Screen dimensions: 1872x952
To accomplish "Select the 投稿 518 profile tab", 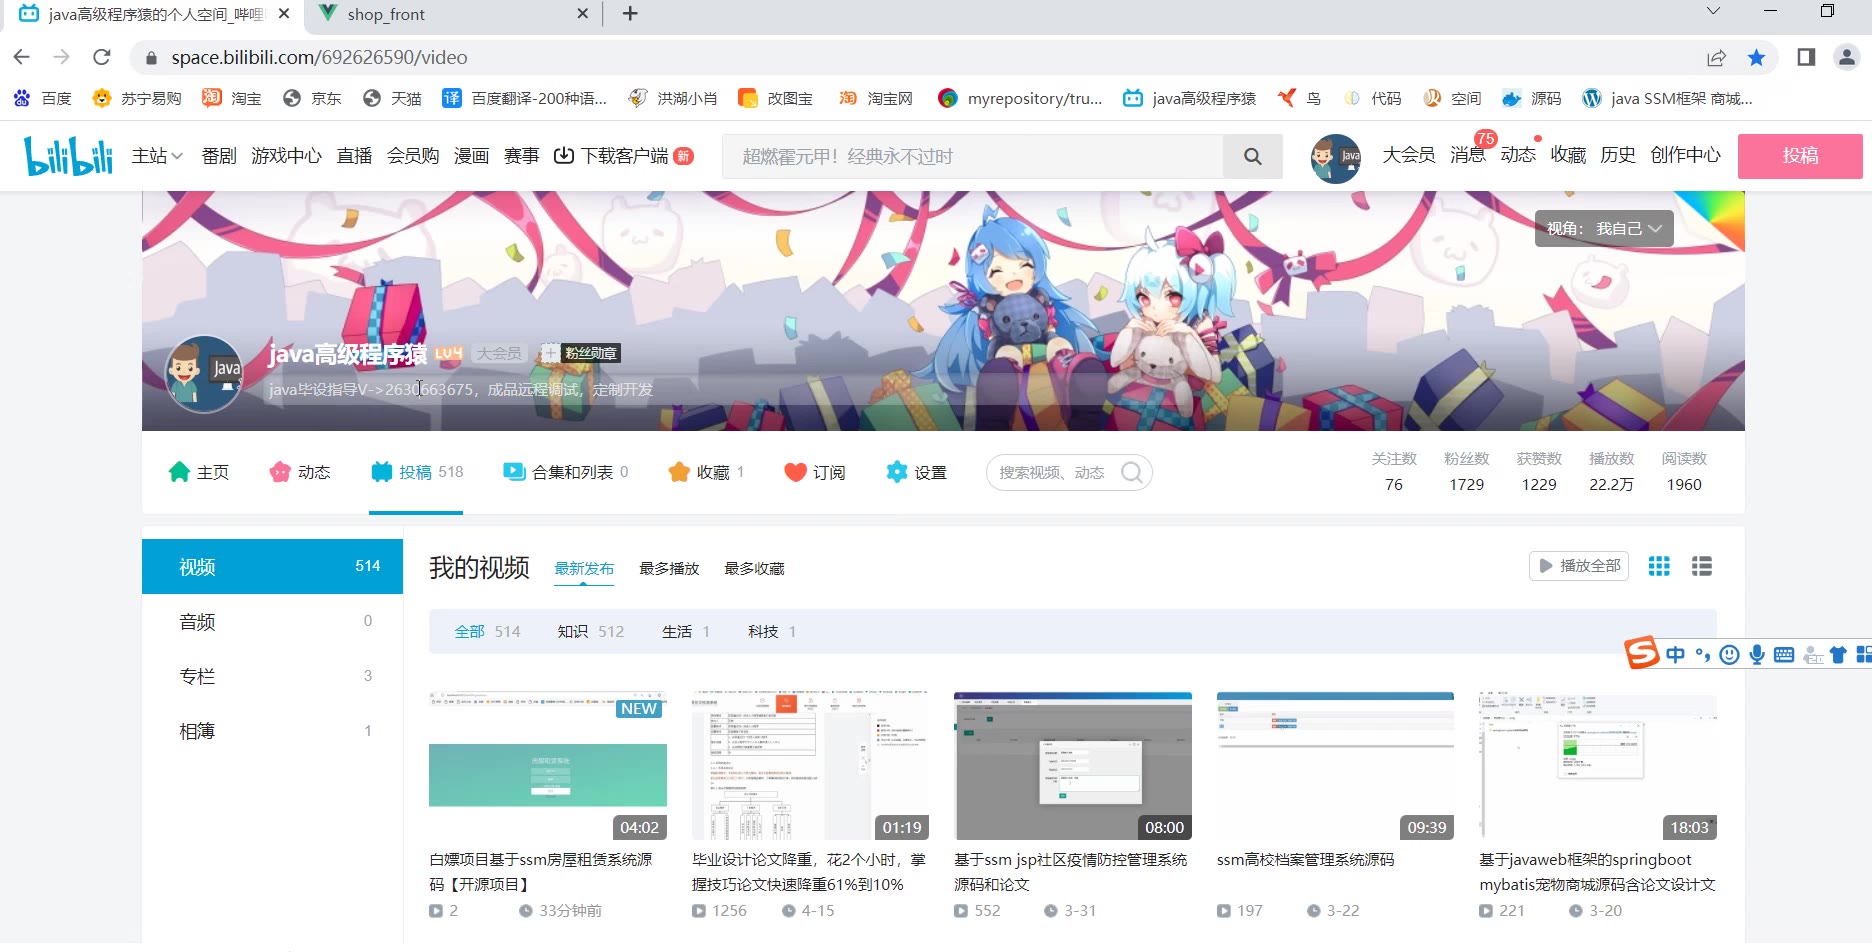I will pyautogui.click(x=416, y=472).
